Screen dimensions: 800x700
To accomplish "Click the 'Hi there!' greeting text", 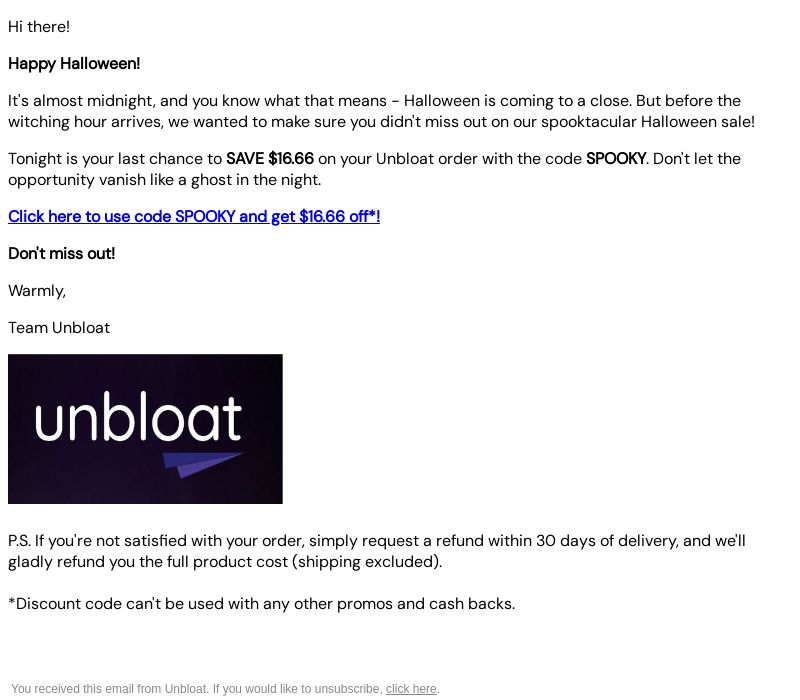I will point(39,27).
